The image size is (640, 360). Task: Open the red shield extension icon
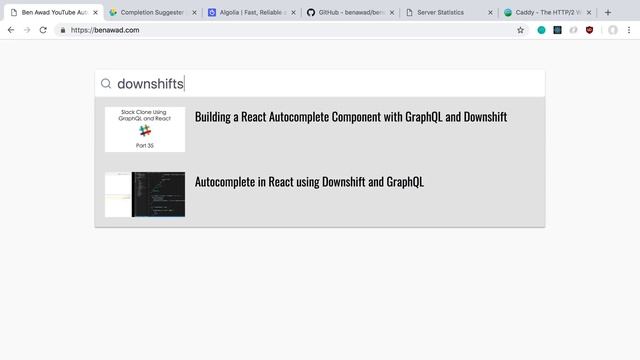(589, 30)
